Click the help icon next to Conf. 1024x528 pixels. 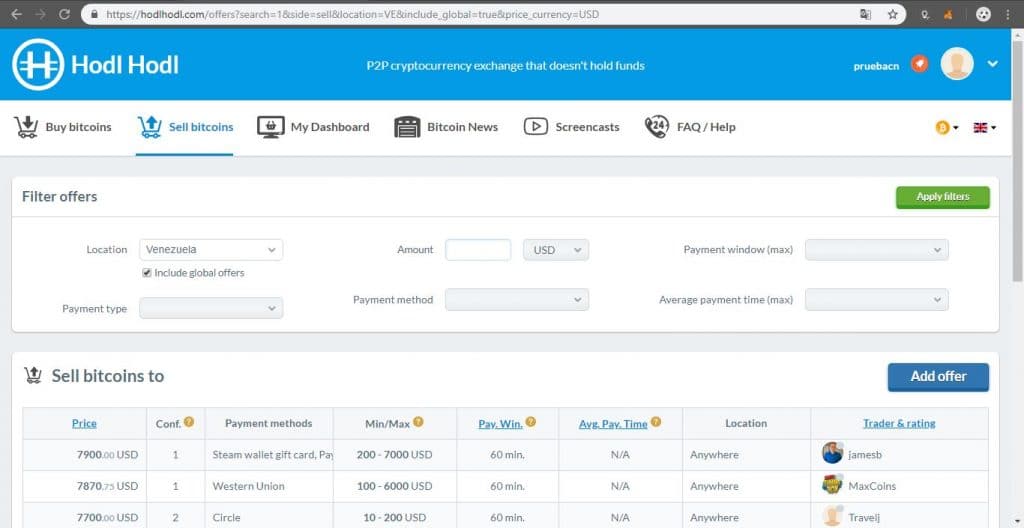(x=189, y=422)
